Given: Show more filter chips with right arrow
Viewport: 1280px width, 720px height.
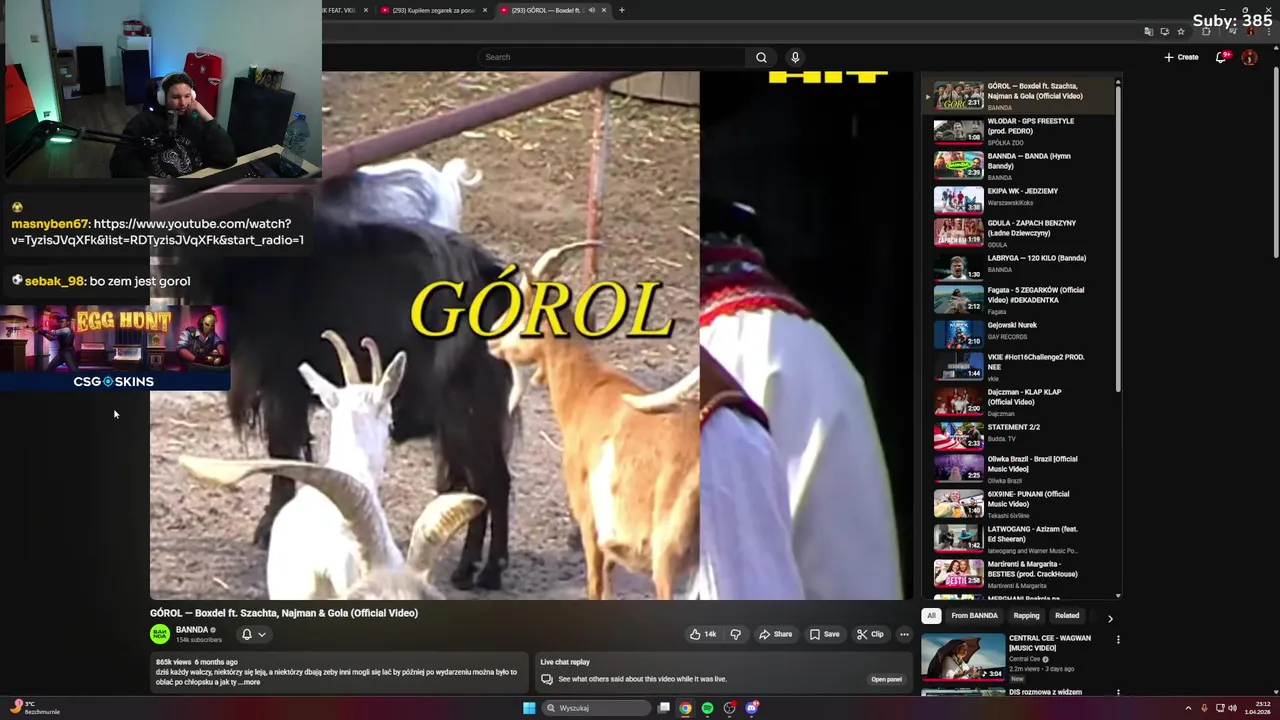Looking at the screenshot, I should 1109,618.
